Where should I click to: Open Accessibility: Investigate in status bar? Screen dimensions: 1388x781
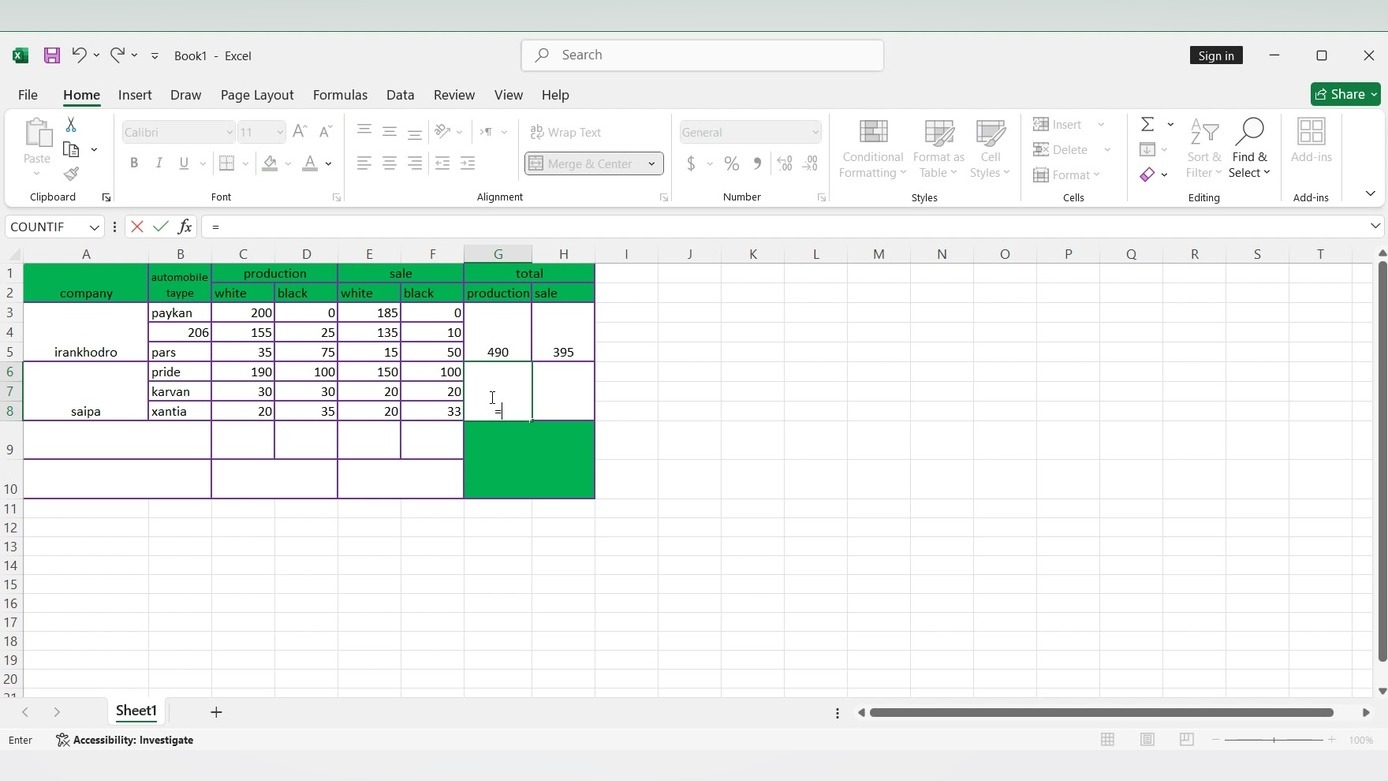point(125,740)
